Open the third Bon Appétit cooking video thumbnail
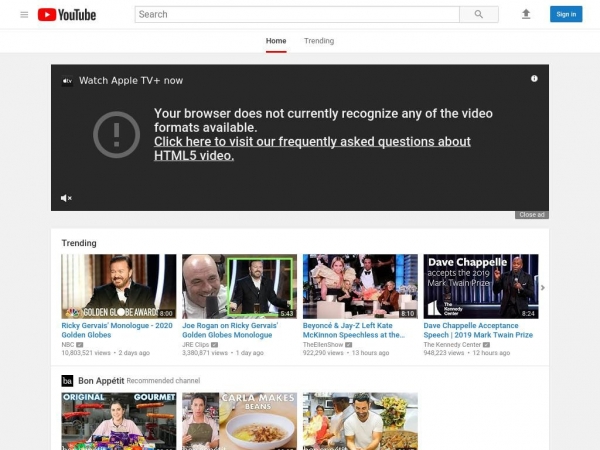The height and width of the screenshot is (450, 600). (360, 421)
